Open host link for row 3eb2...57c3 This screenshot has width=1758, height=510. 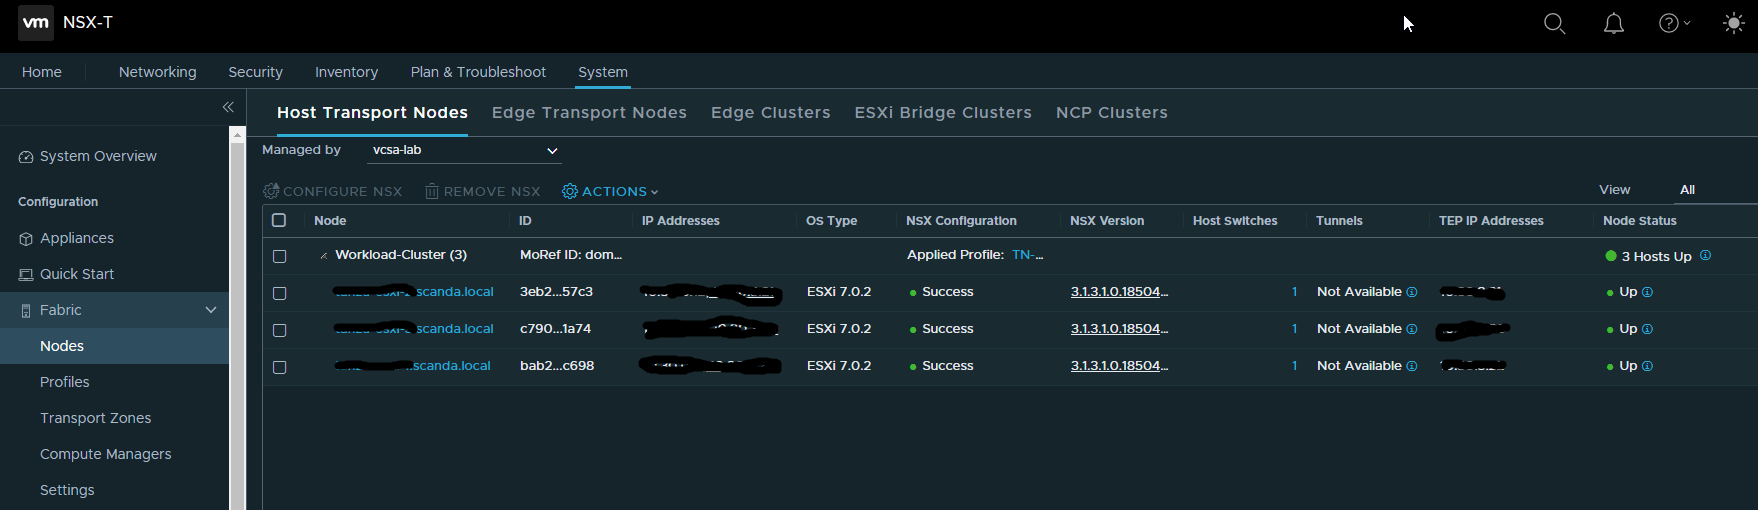(414, 292)
